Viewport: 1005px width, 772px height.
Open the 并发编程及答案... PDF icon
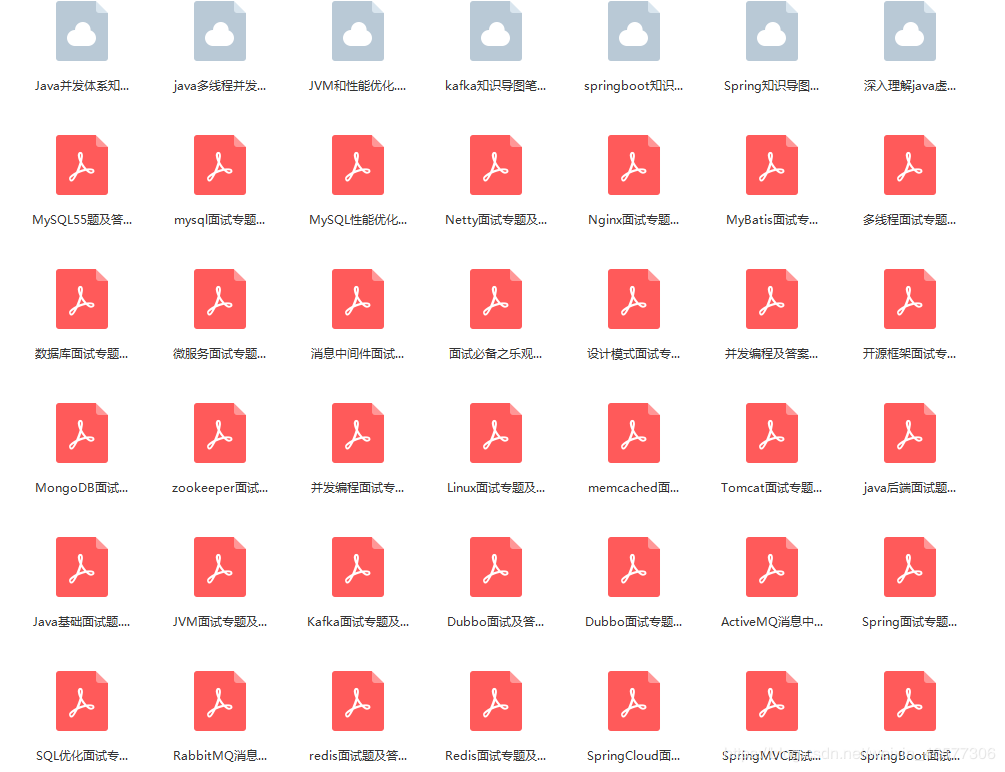tap(772, 299)
